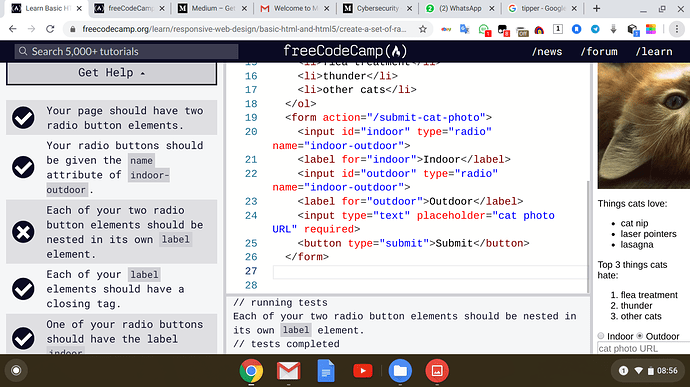Click the Chrome OS launcher circle
The height and width of the screenshot is (387, 690).
click(x=16, y=370)
